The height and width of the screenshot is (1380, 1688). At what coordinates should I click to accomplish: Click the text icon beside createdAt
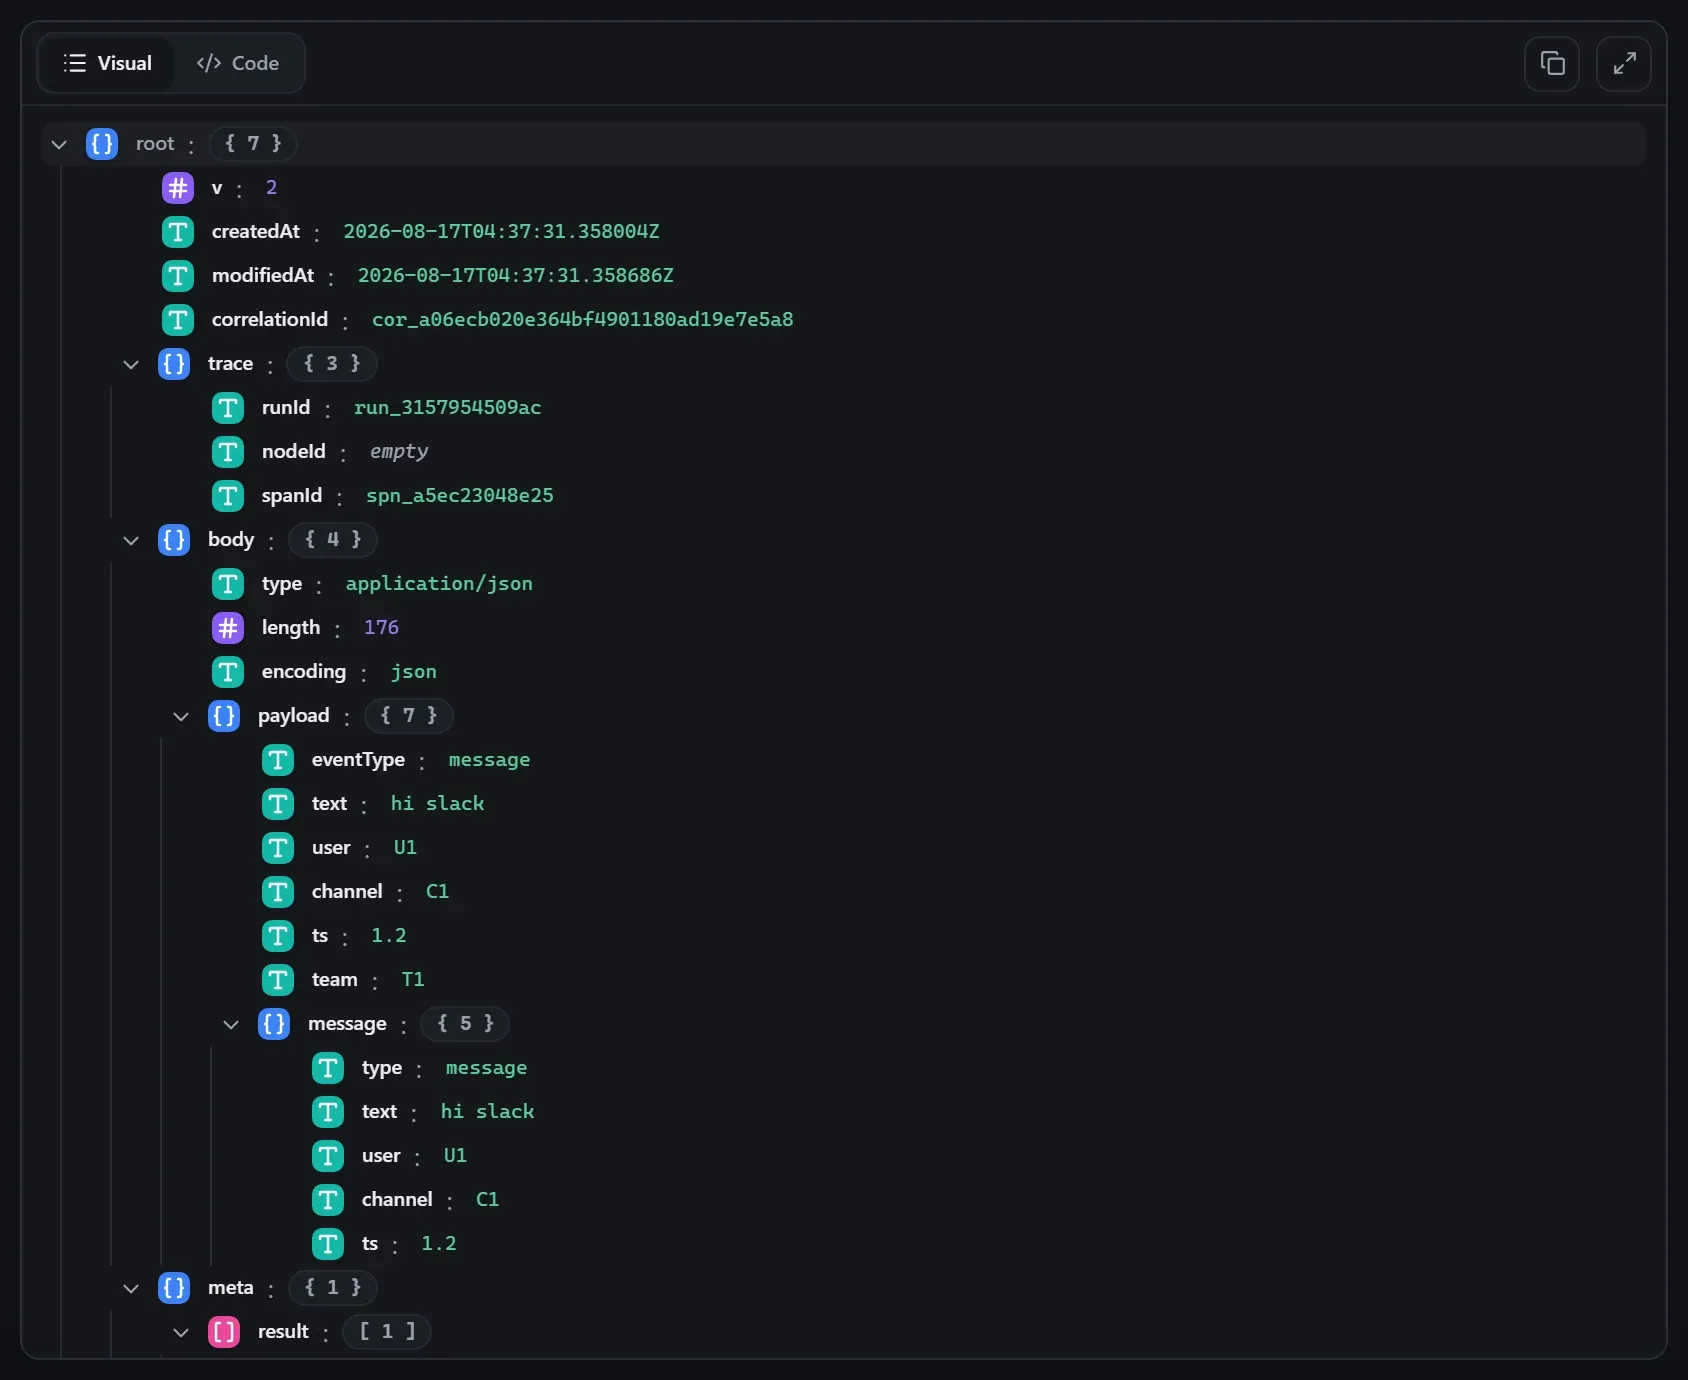178,232
